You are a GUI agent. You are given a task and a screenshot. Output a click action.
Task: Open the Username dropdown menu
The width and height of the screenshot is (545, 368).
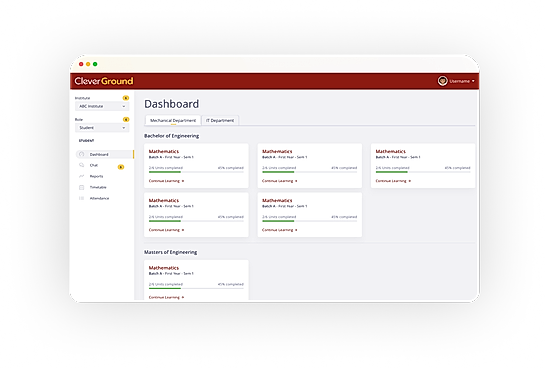click(462, 81)
